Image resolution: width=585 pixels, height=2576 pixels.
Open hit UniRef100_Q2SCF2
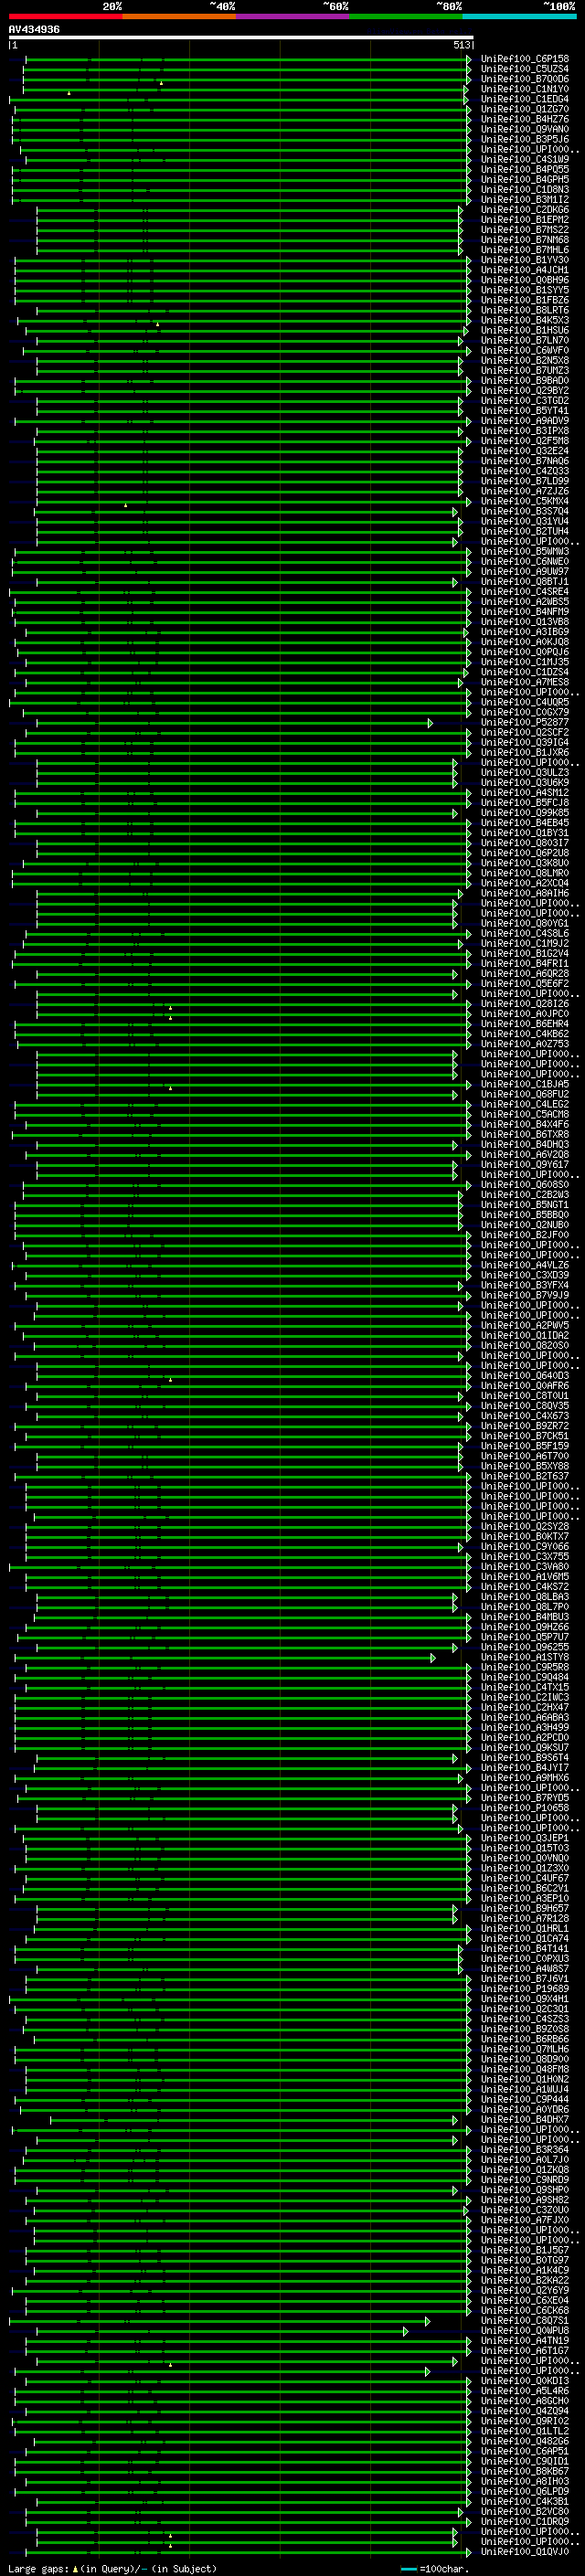(x=525, y=732)
